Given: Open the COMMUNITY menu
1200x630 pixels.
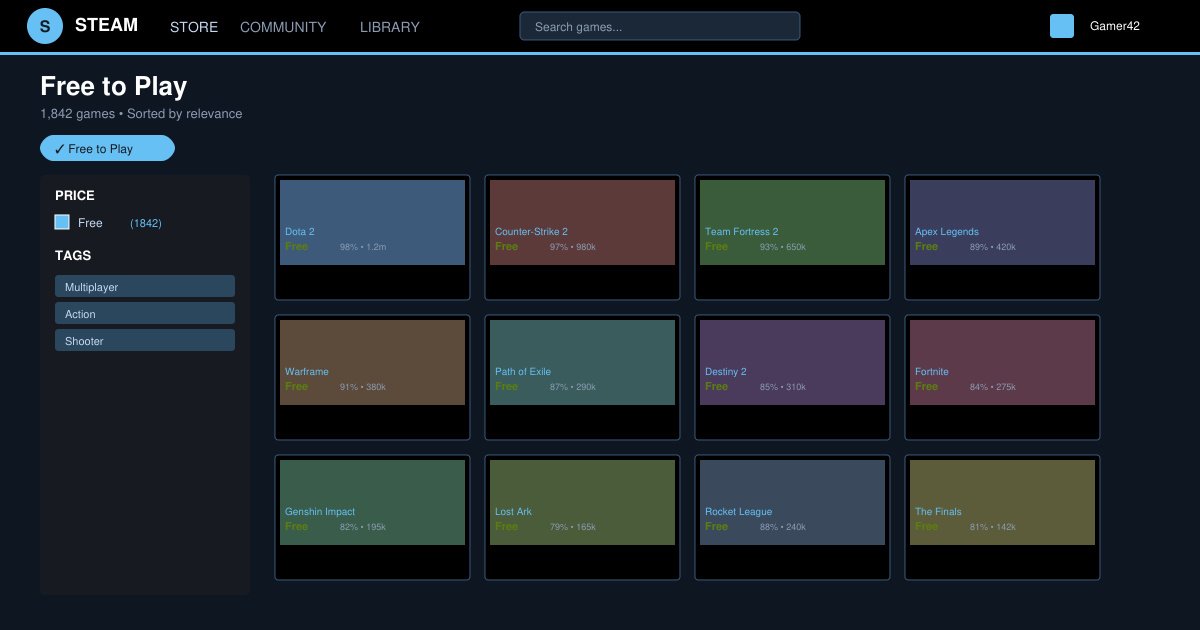Looking at the screenshot, I should (283, 27).
